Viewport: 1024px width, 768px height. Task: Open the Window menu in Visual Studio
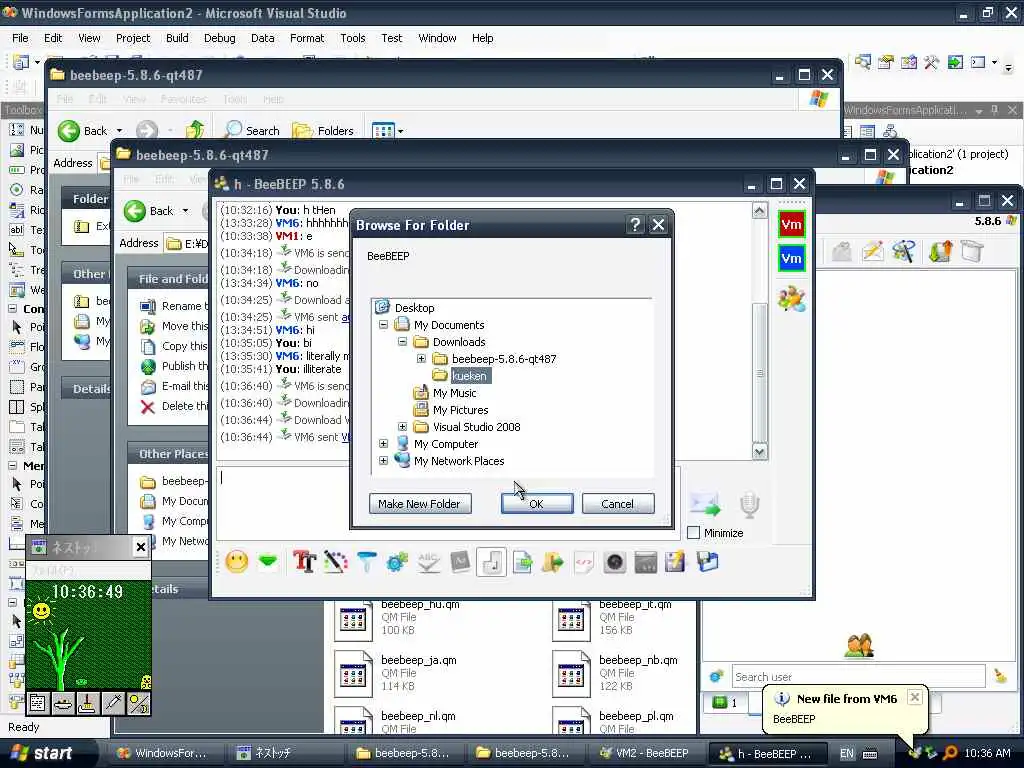click(437, 38)
